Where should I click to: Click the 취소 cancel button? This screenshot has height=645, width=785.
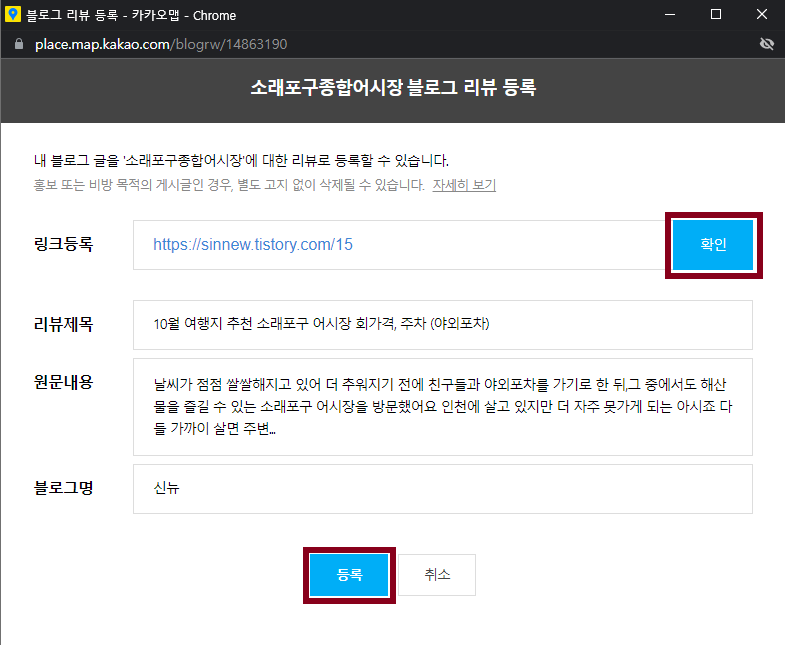437,575
